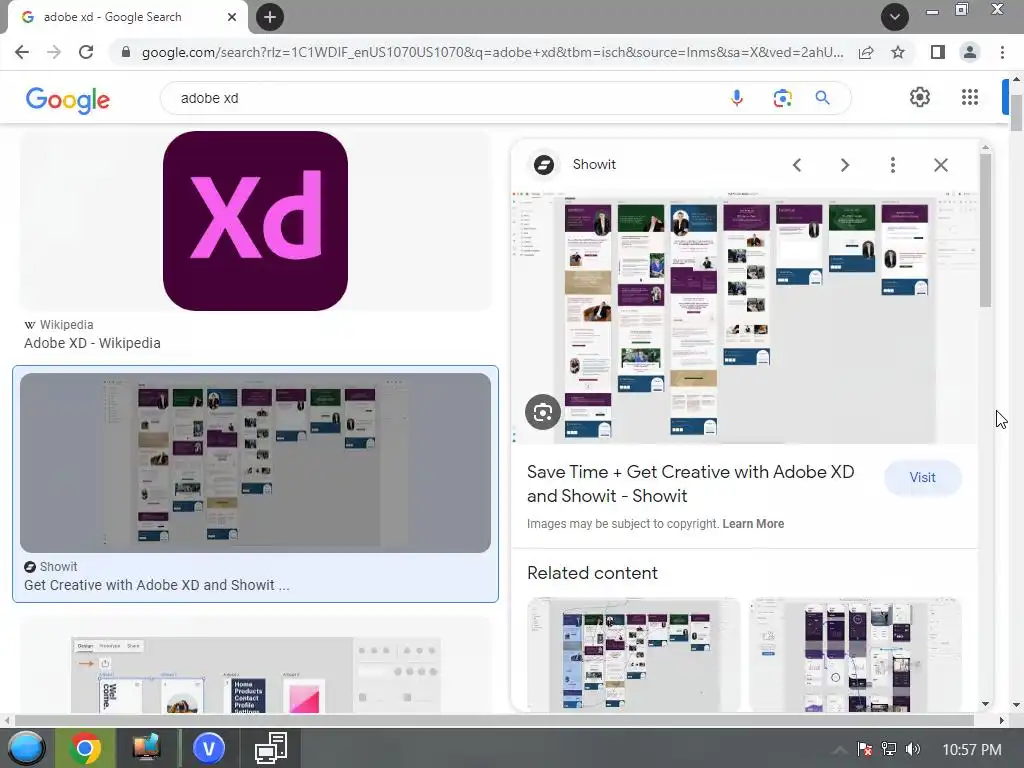Go forward in browser history
The image size is (1024, 768).
coord(54,52)
